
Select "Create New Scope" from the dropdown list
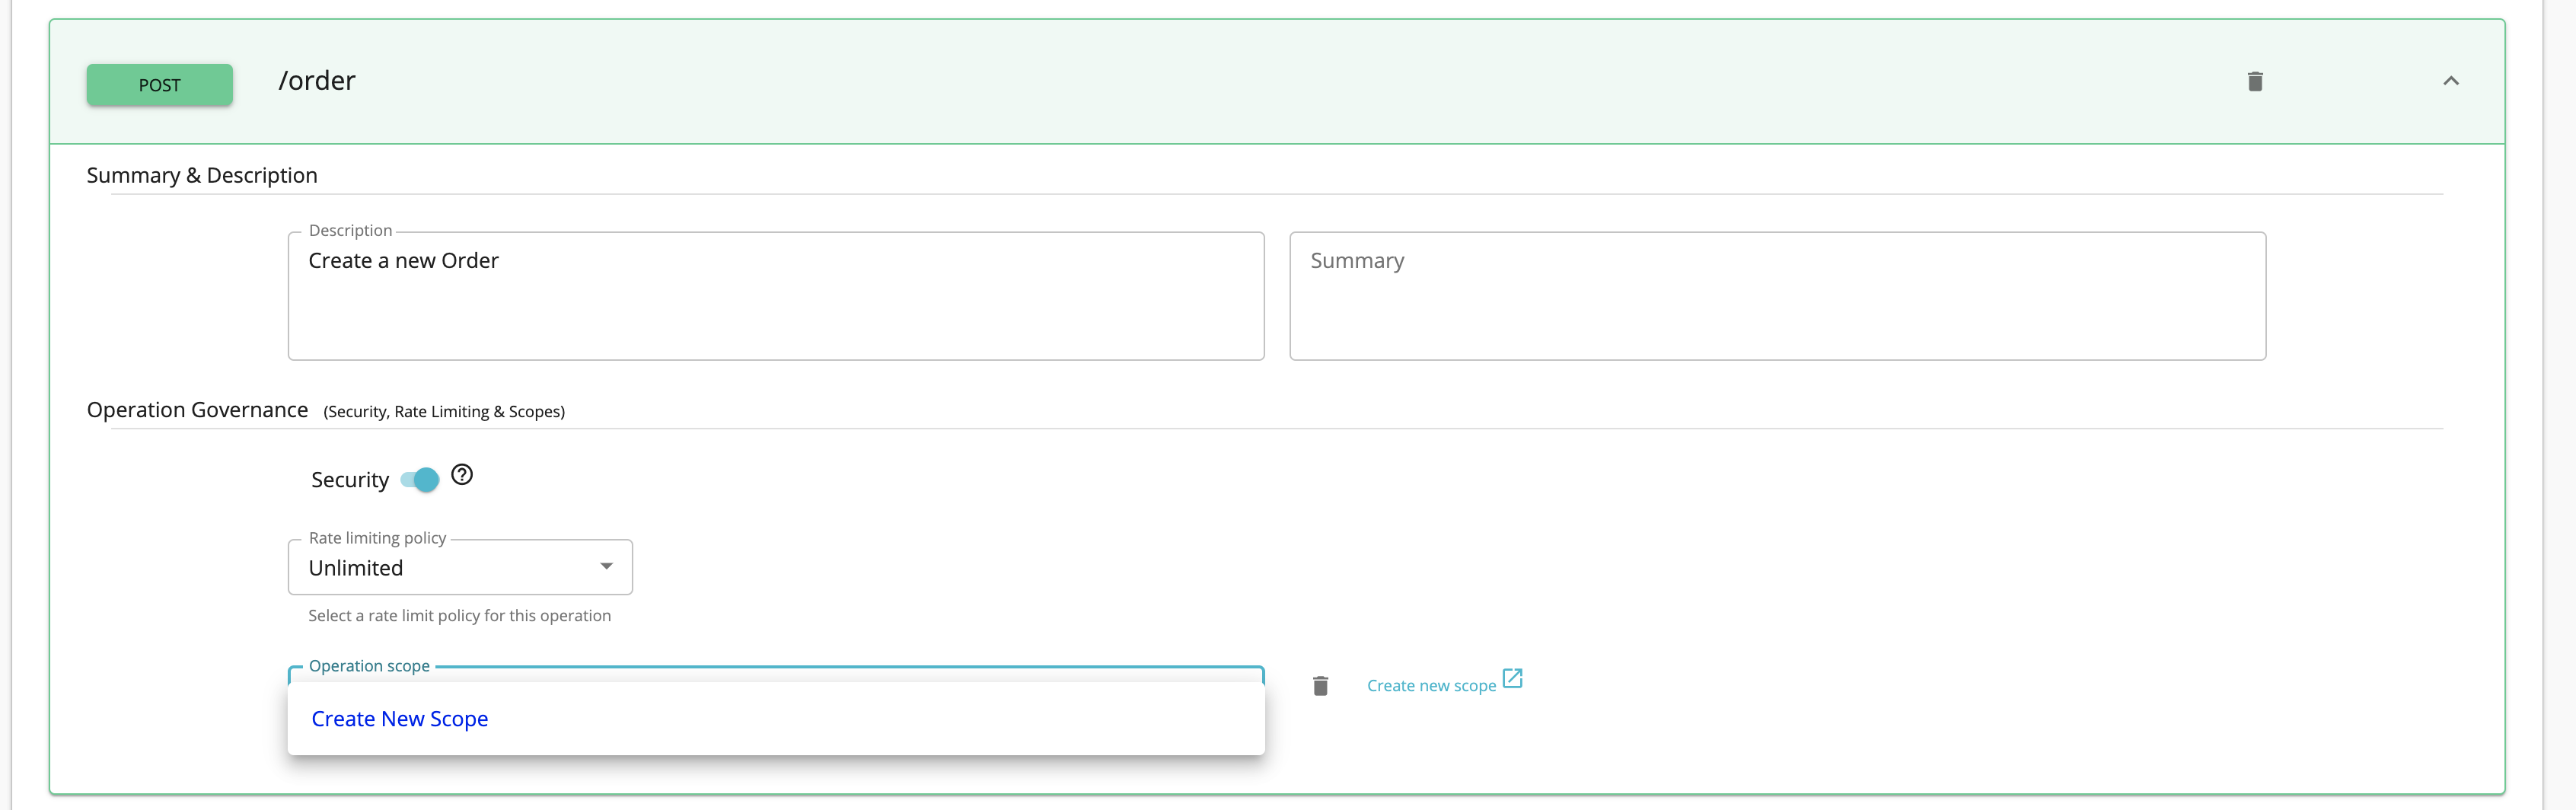pos(399,718)
